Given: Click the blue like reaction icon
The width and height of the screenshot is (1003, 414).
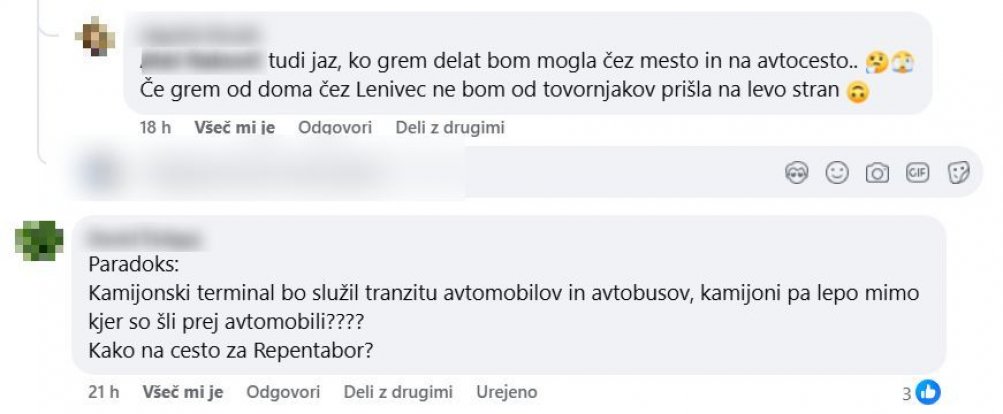Looking at the screenshot, I should (929, 393).
